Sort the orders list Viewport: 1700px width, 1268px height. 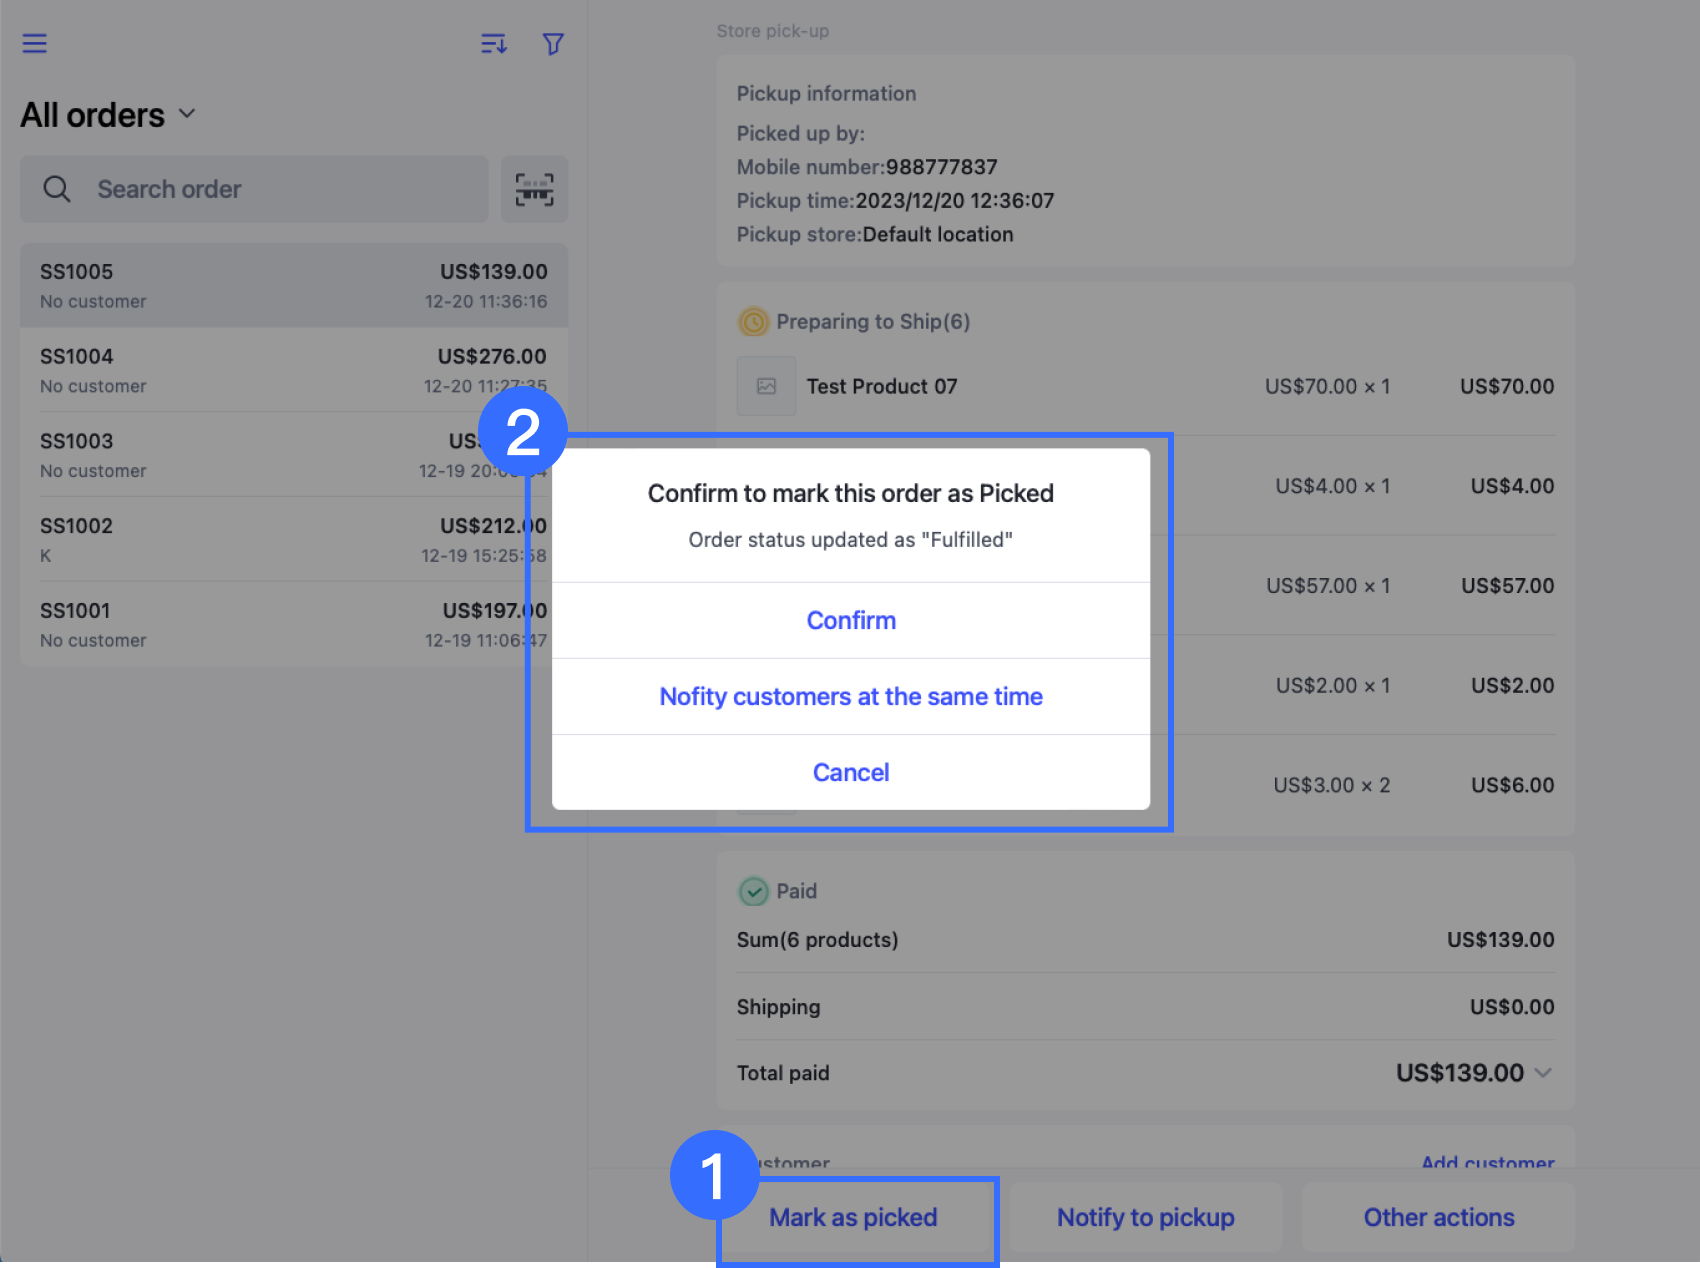coord(493,43)
